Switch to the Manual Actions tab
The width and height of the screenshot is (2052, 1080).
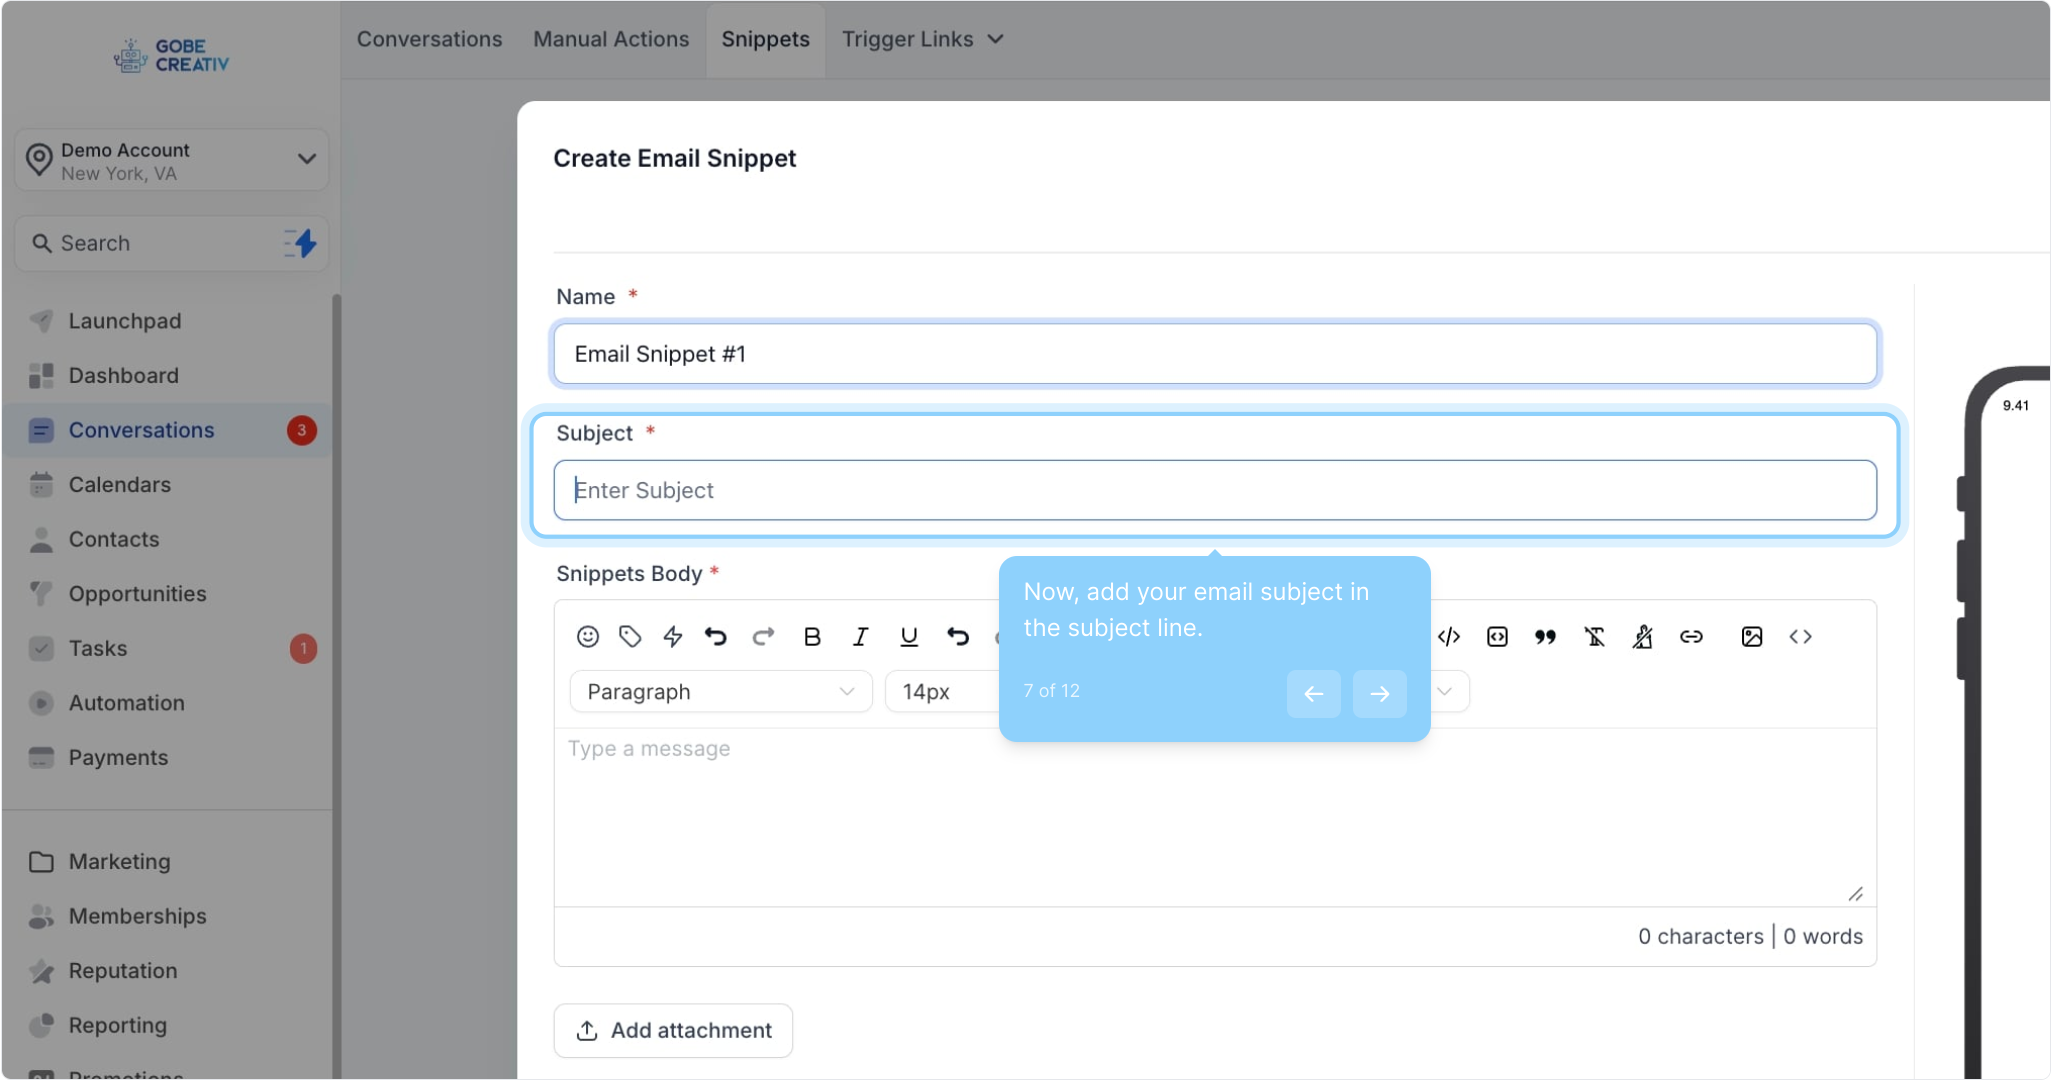[x=611, y=39]
